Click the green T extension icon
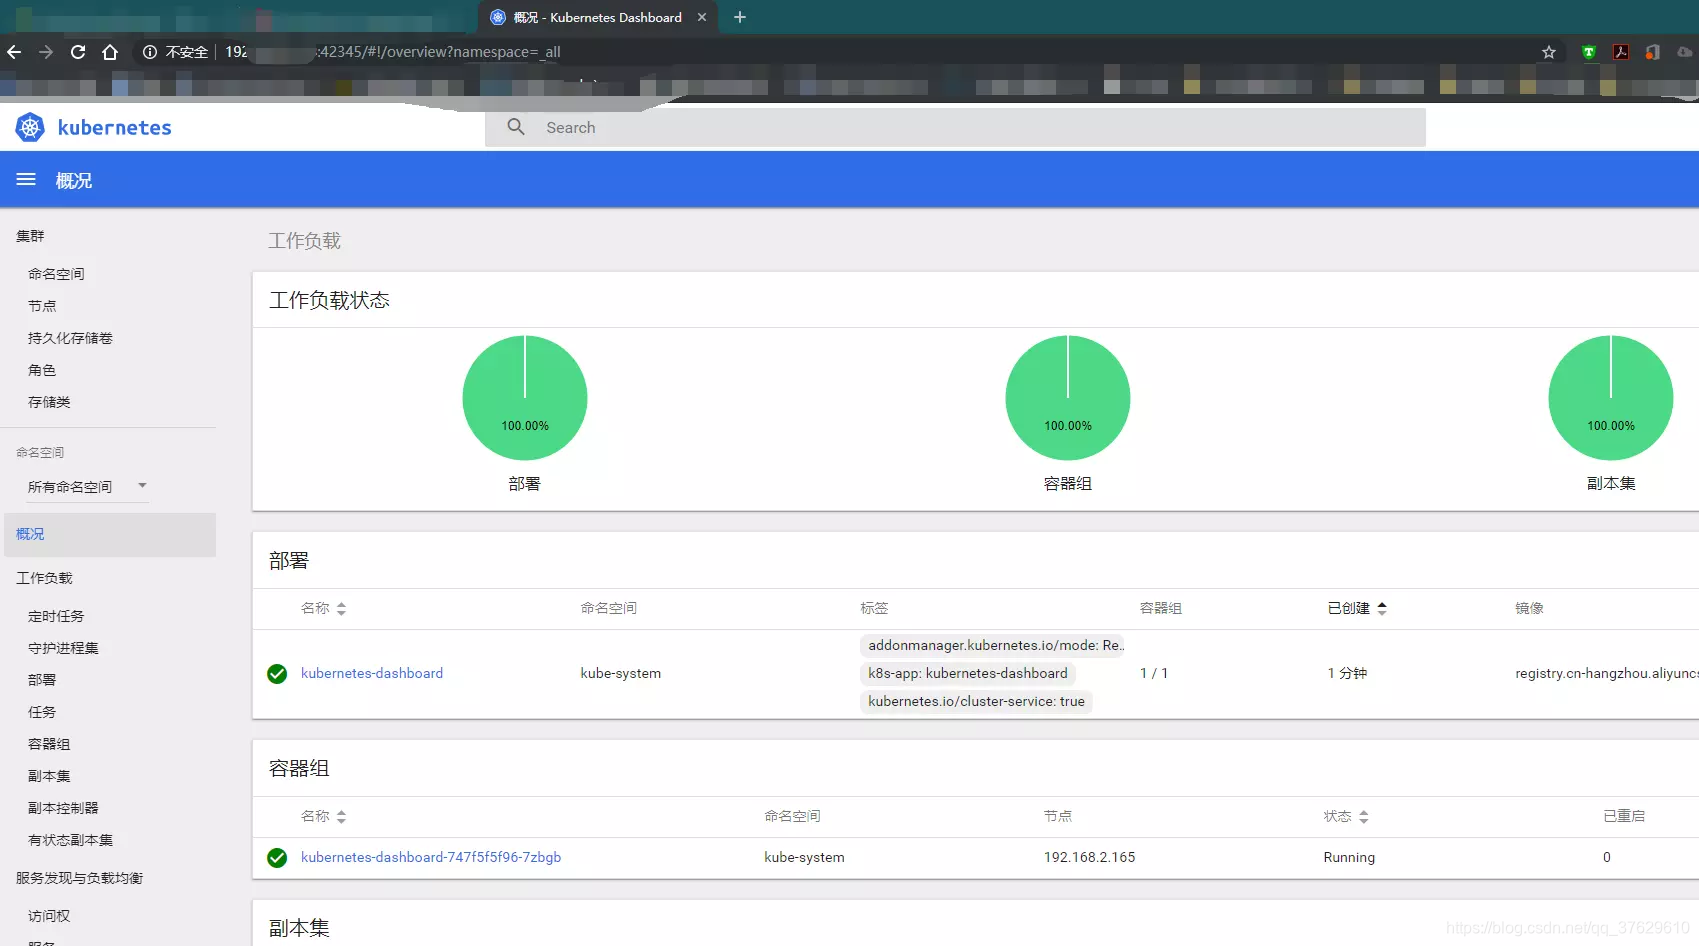 [x=1588, y=52]
